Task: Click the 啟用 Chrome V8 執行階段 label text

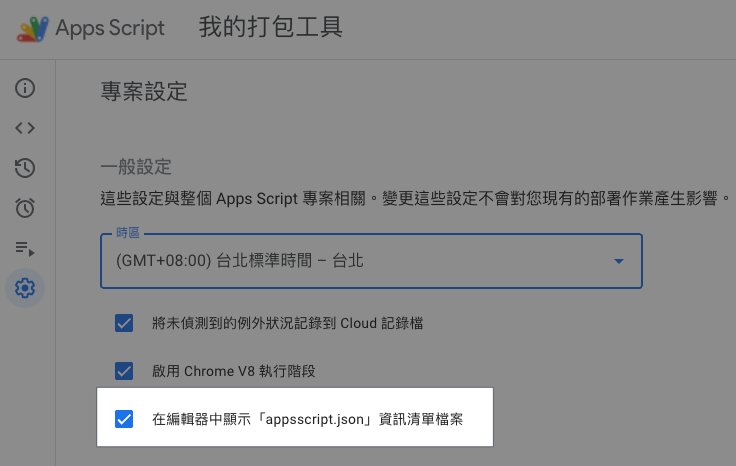Action: tap(233, 371)
